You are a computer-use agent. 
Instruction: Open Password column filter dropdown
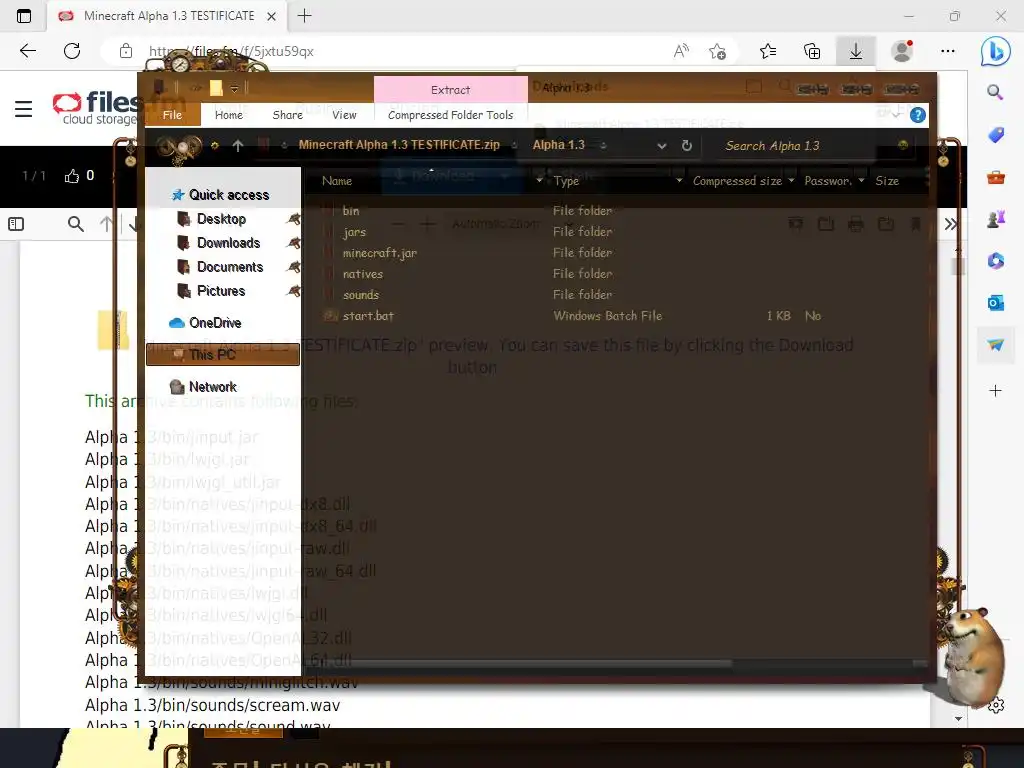pyautogui.click(x=861, y=180)
